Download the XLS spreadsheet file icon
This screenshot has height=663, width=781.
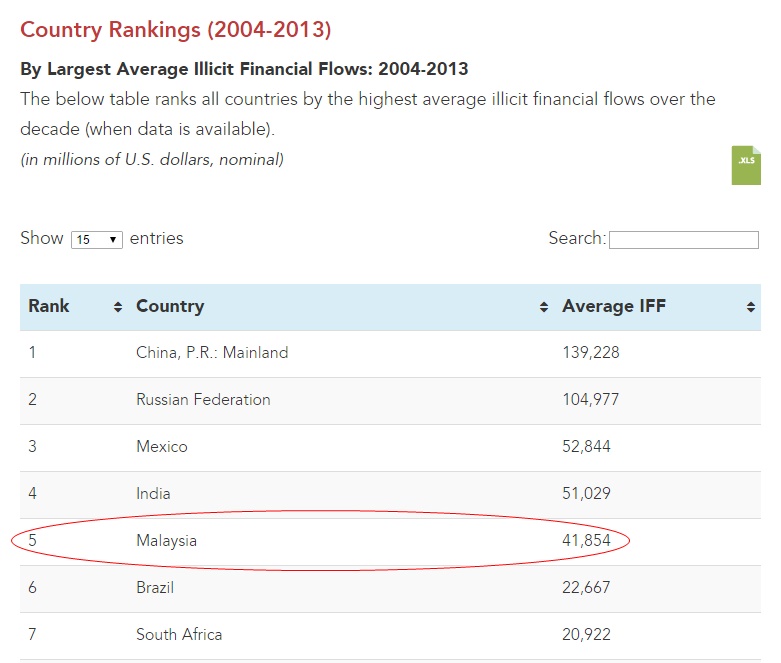746,165
